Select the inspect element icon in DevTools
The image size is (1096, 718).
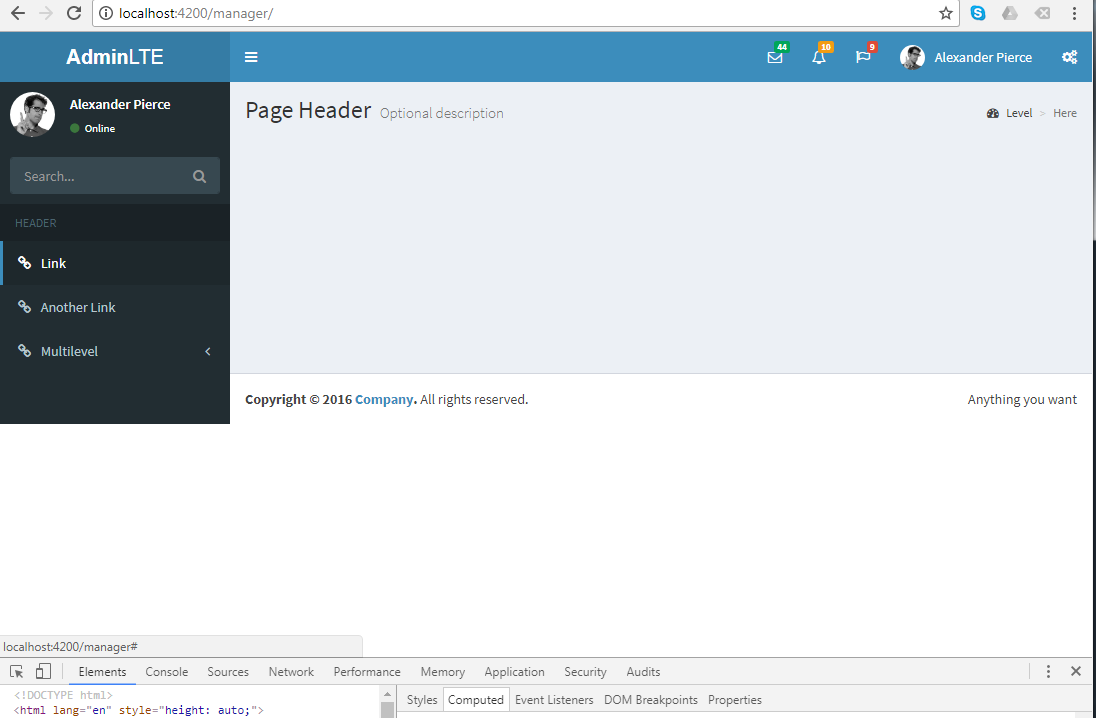click(15, 671)
